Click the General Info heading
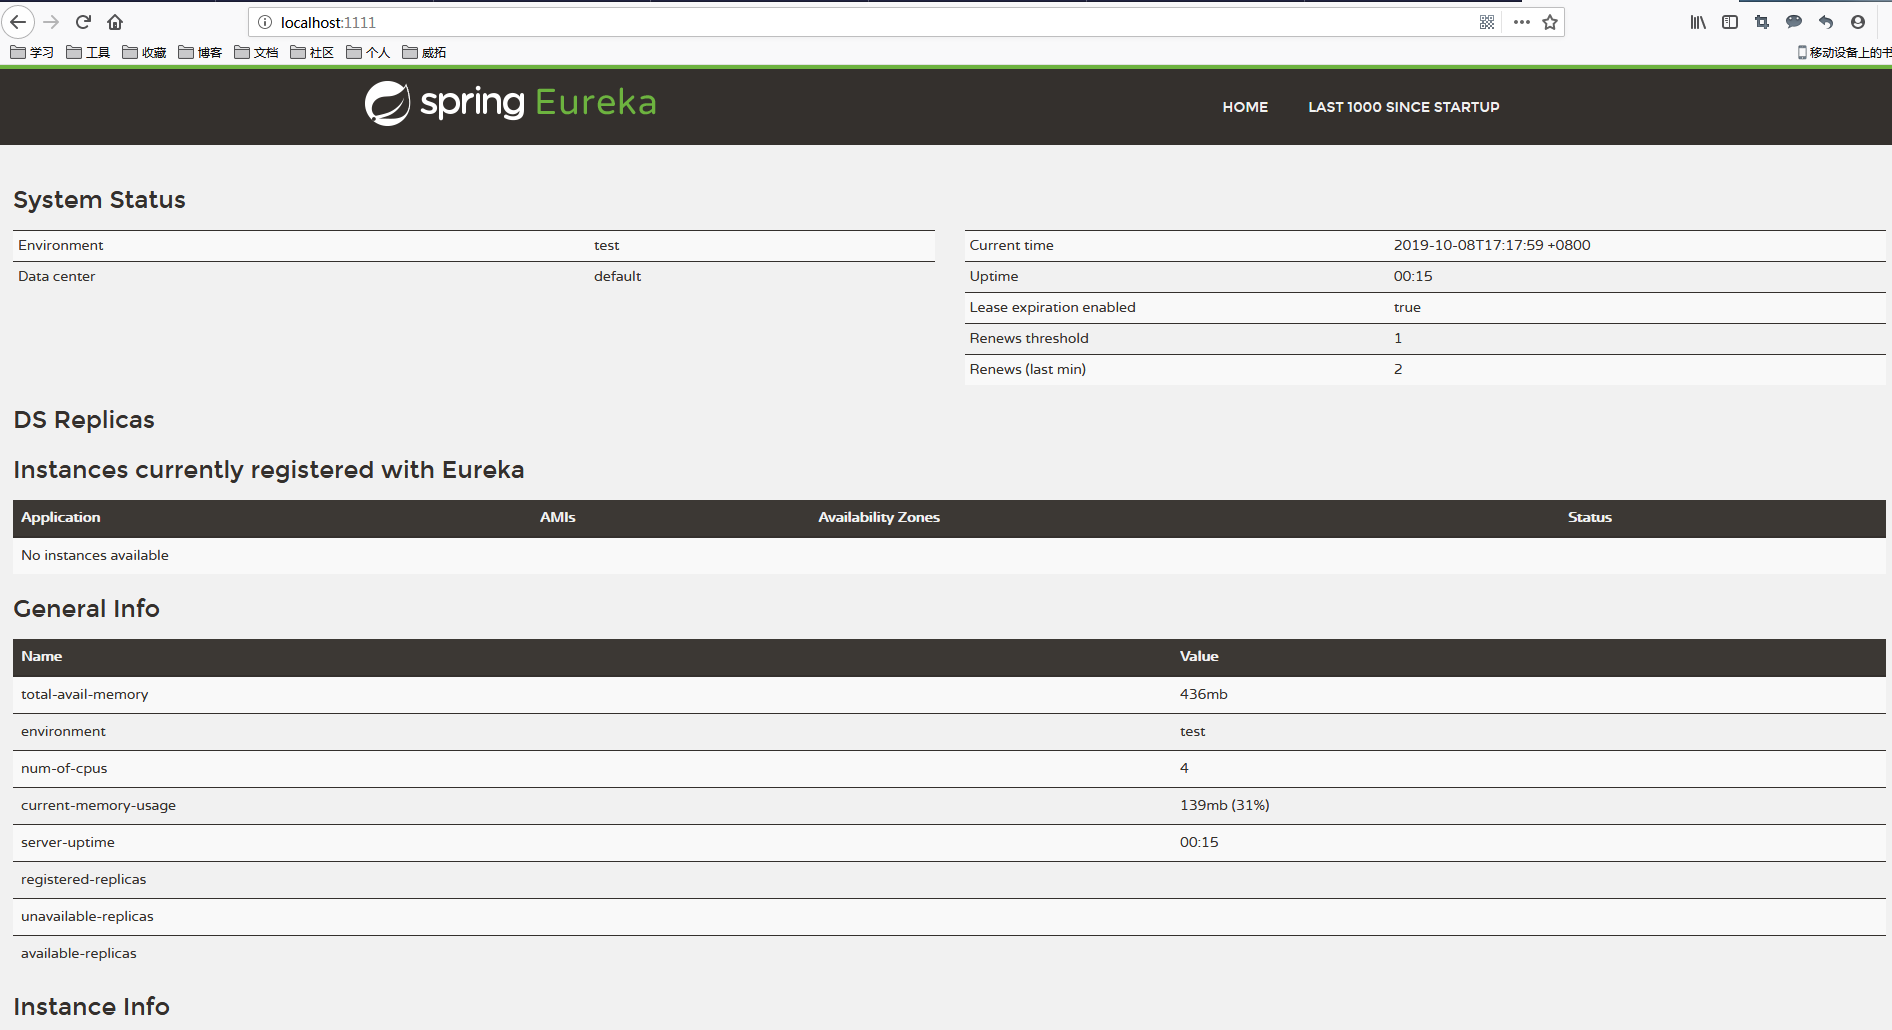 point(86,609)
